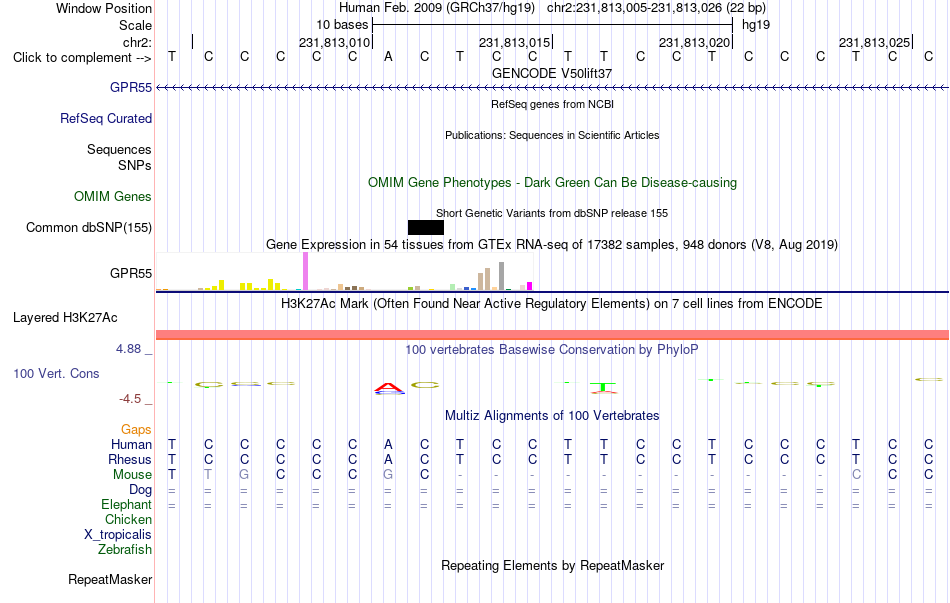Select the Zebrafish alignment row label
The image size is (950, 603).
tap(125, 550)
